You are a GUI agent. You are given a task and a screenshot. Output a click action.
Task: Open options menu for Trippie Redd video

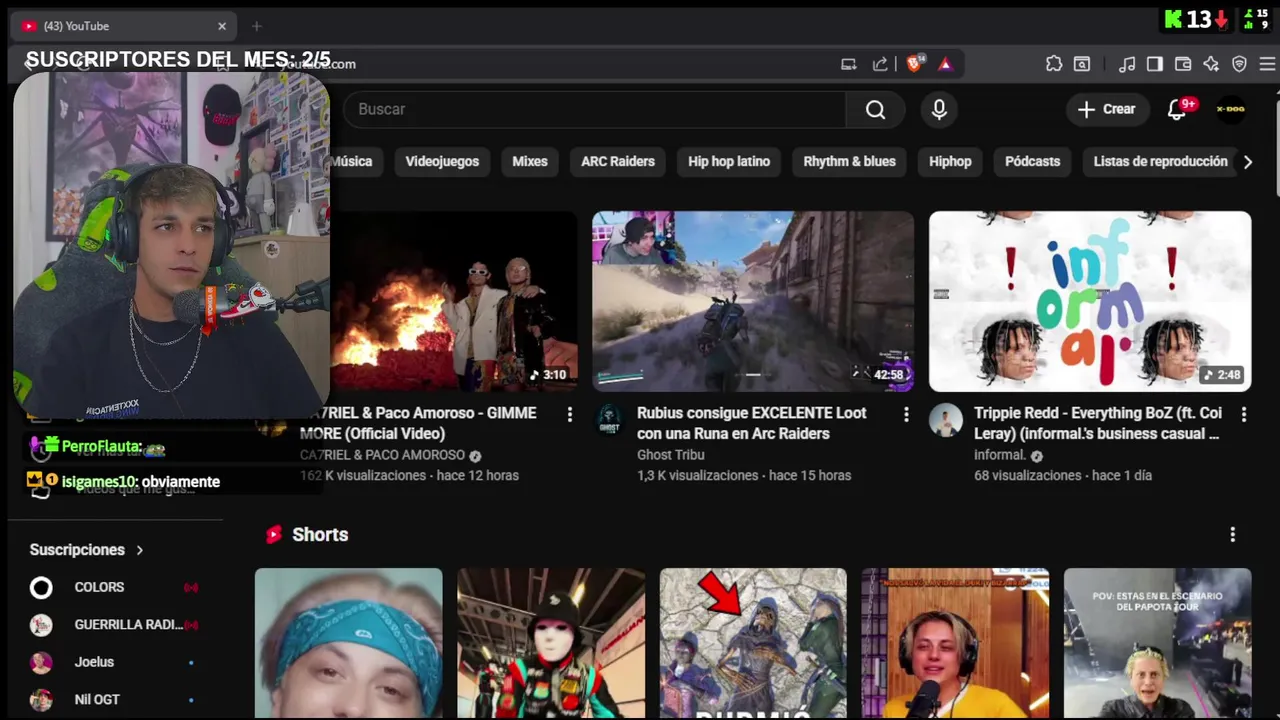coord(1244,414)
